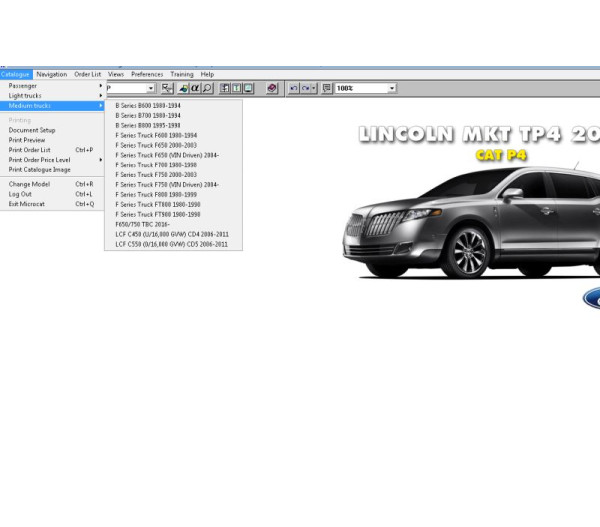Choose LCF C550 CD5 2006-2011 entry
Screen dimensions: 600x527
click(x=171, y=244)
